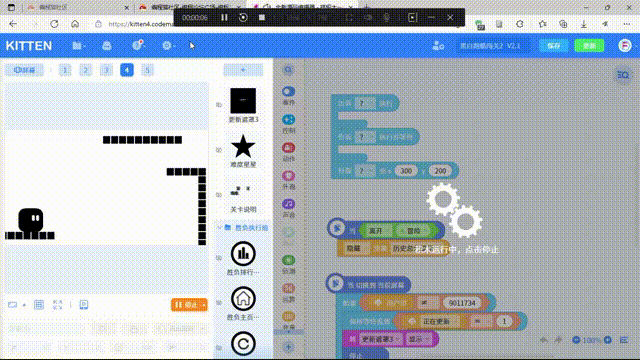Edit the x value 300 in block
The height and width of the screenshot is (360, 640).
[x=406, y=171]
